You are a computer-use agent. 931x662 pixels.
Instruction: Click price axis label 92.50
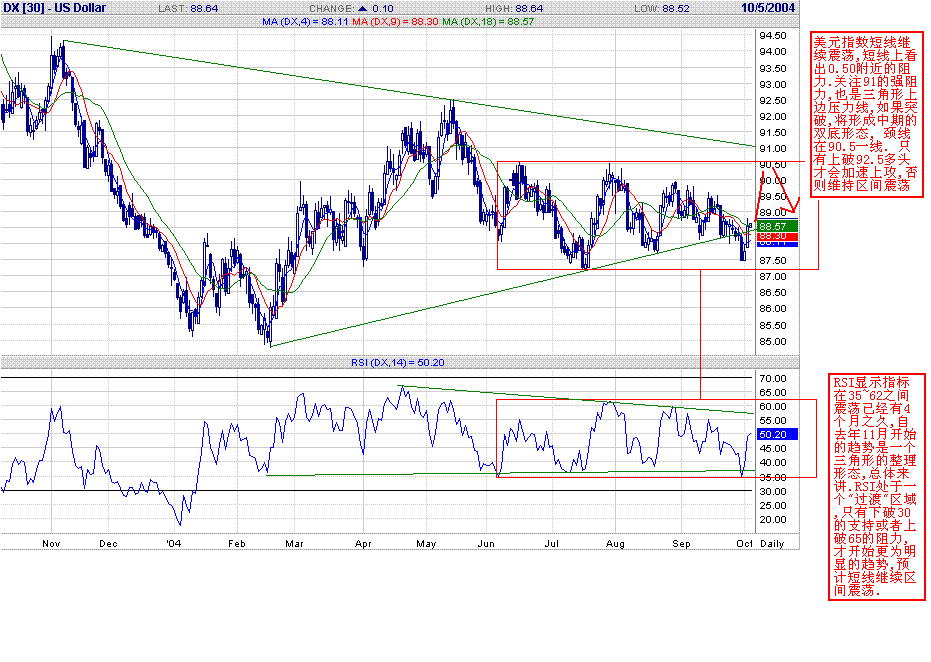pyautogui.click(x=772, y=100)
